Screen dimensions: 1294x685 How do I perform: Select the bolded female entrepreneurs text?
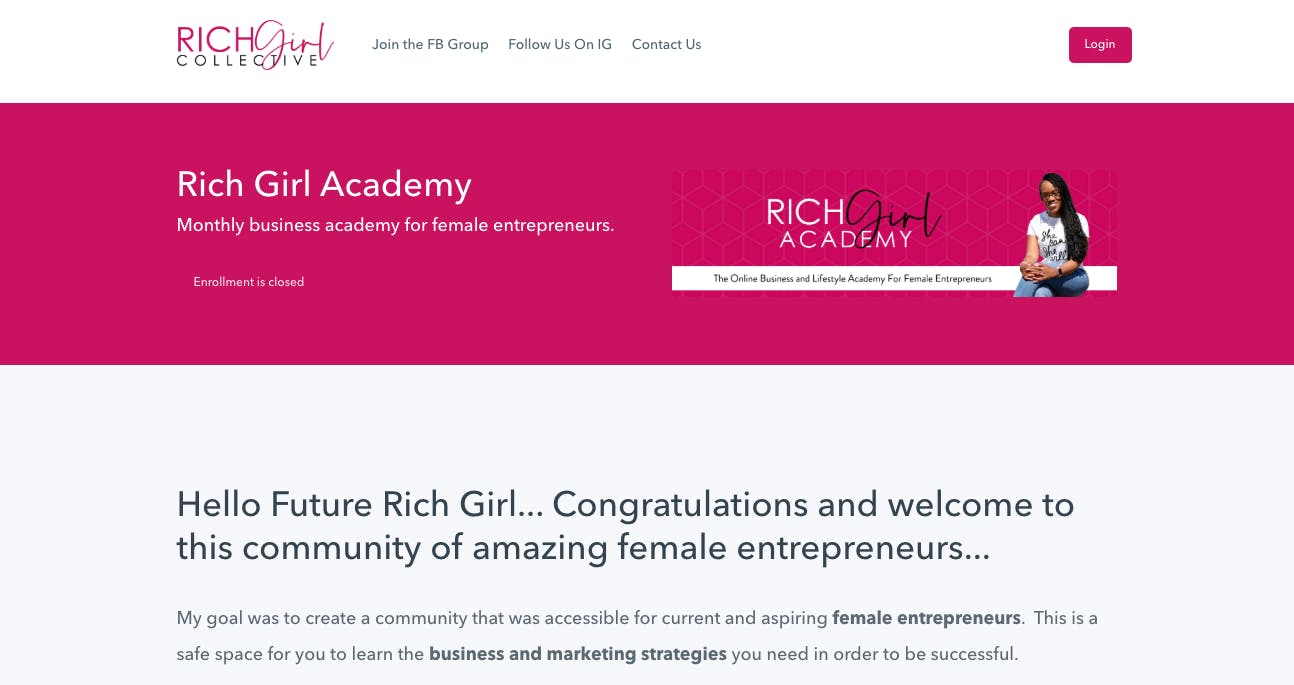click(926, 618)
